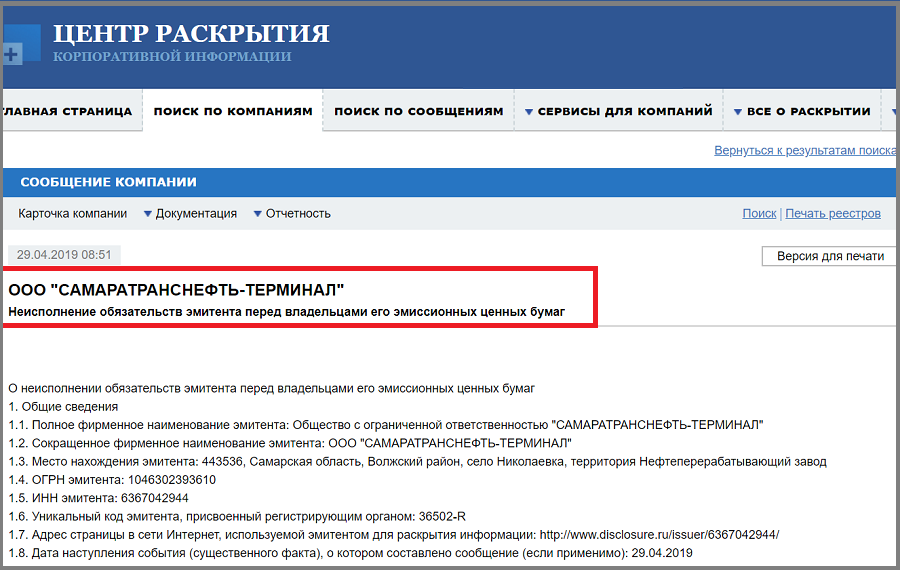Select line 1. Общие сведения

pyautogui.click(x=63, y=406)
